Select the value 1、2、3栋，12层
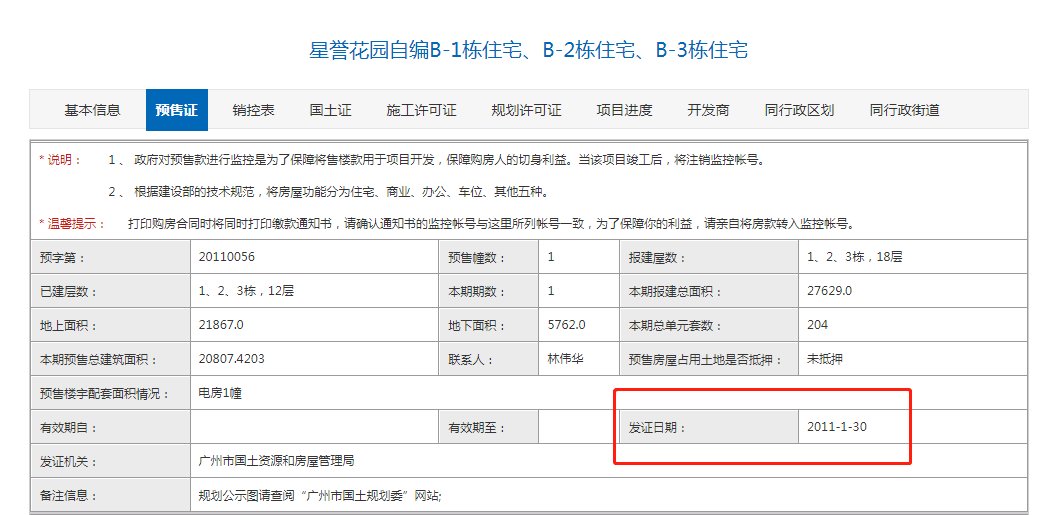The image size is (1048, 515). pyautogui.click(x=246, y=291)
